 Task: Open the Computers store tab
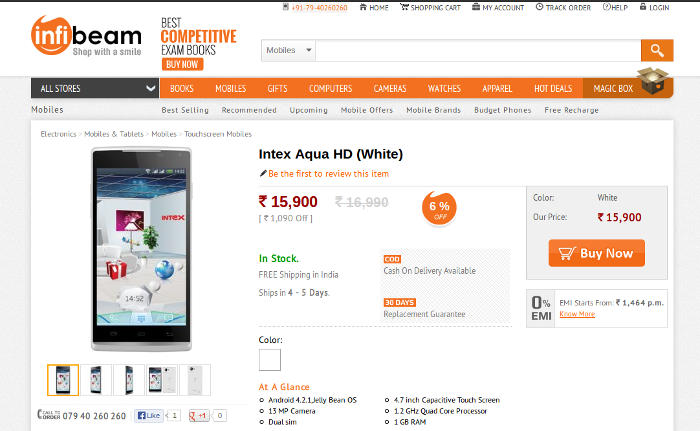point(330,88)
